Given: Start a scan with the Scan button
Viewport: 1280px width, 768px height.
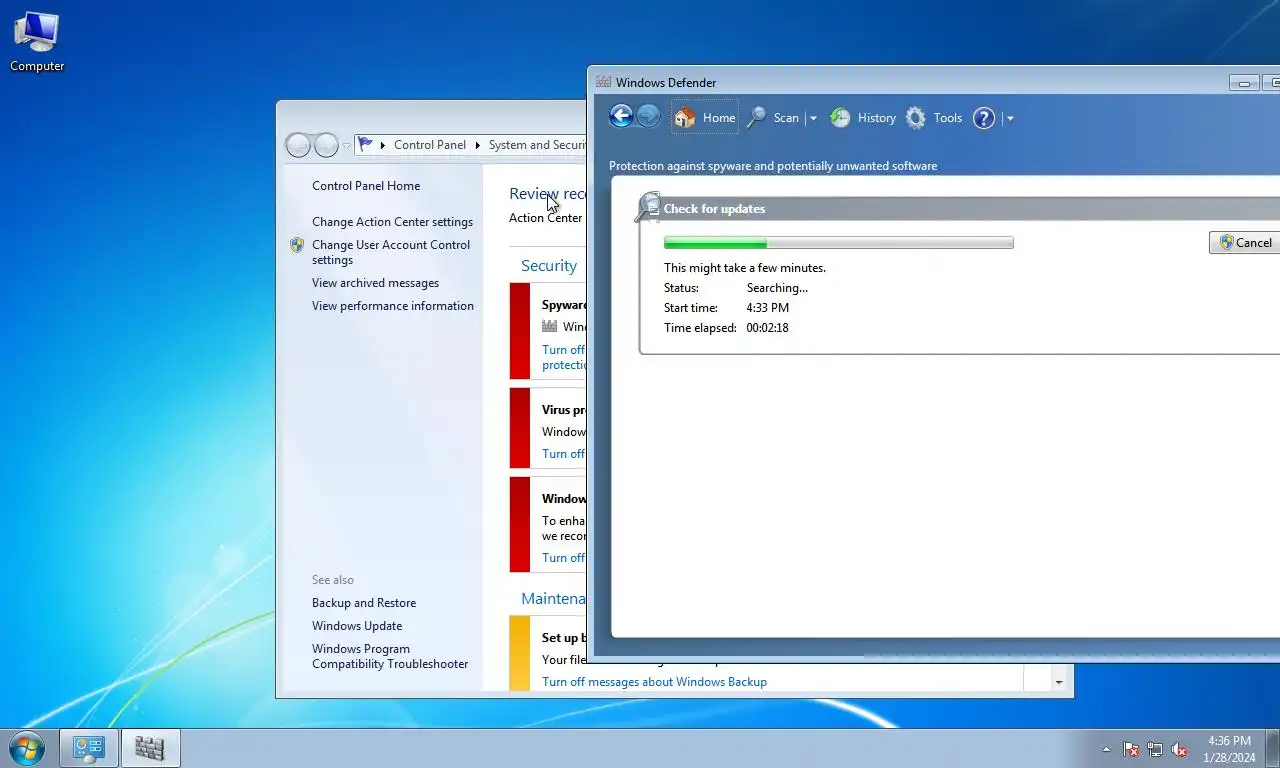Looking at the screenshot, I should point(773,118).
